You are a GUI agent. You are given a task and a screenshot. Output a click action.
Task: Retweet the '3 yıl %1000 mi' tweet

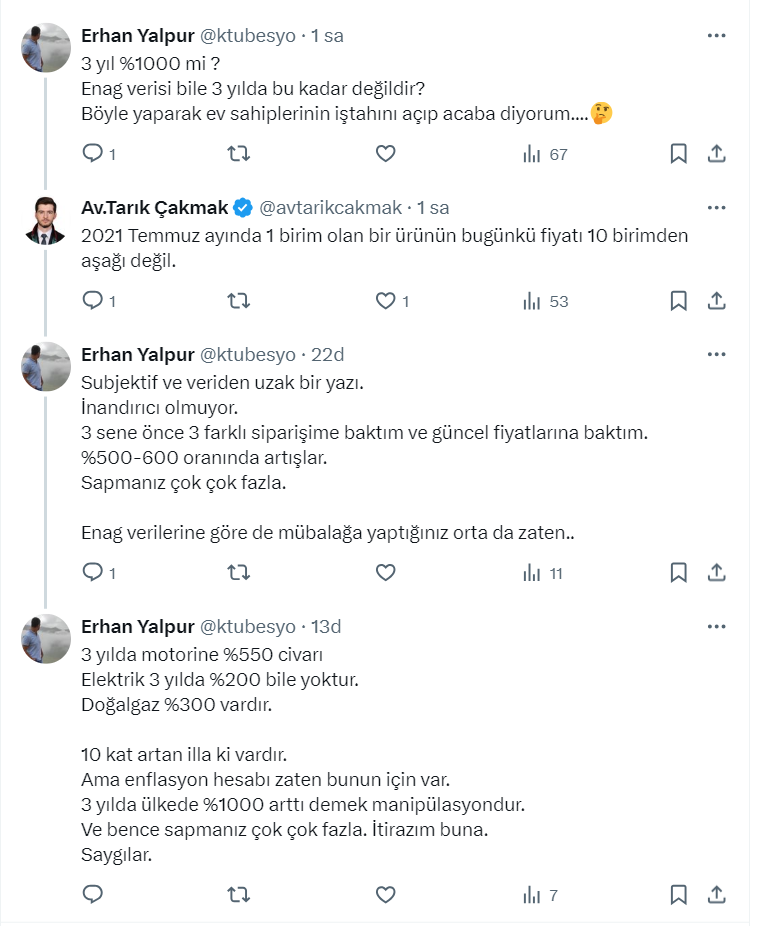tap(239, 154)
